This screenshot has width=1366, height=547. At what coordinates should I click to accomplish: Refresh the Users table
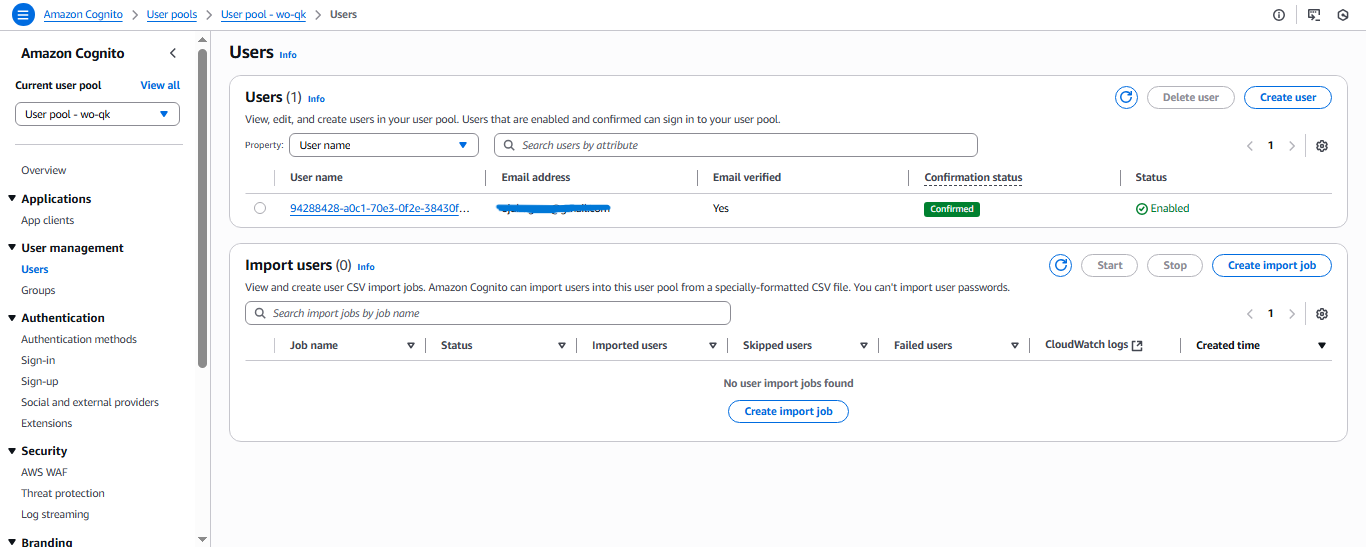tap(1126, 97)
